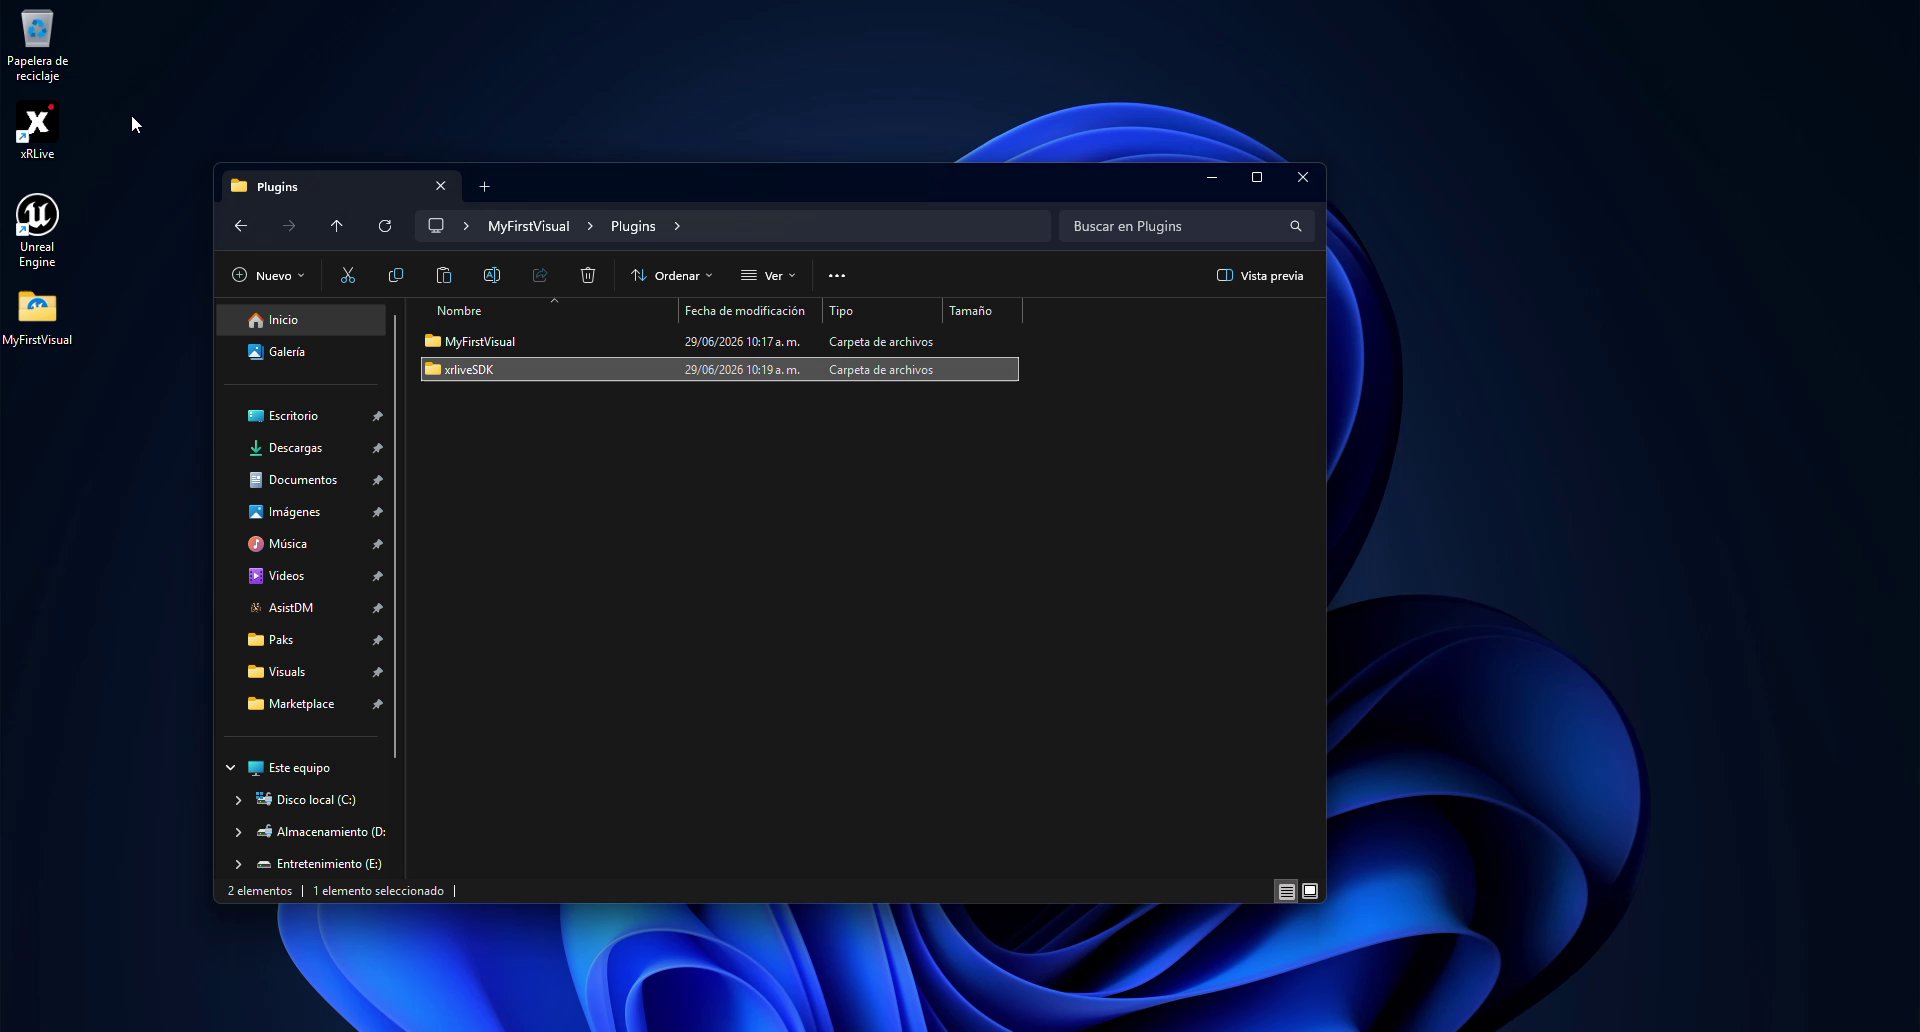This screenshot has width=1920, height=1032.
Task: Click the Delete trash icon
Action: (588, 275)
